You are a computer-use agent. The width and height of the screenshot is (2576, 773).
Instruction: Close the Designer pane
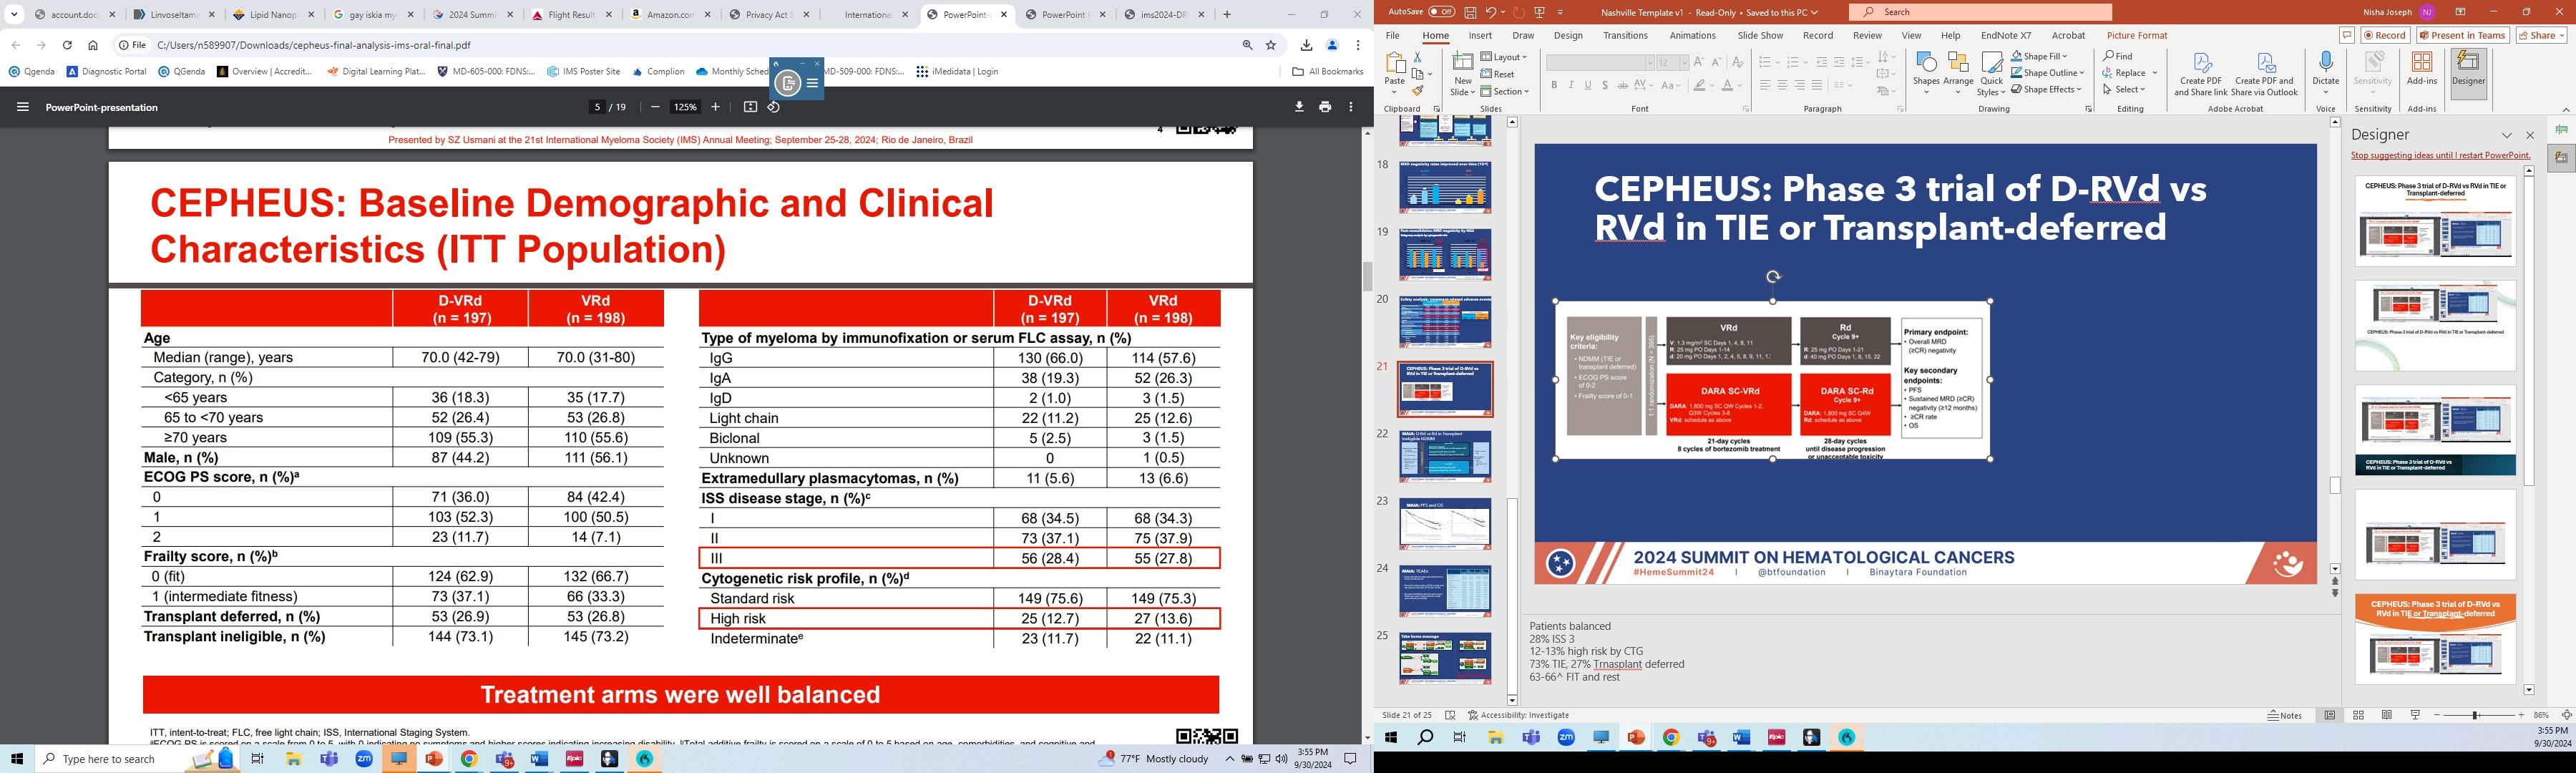(2530, 135)
